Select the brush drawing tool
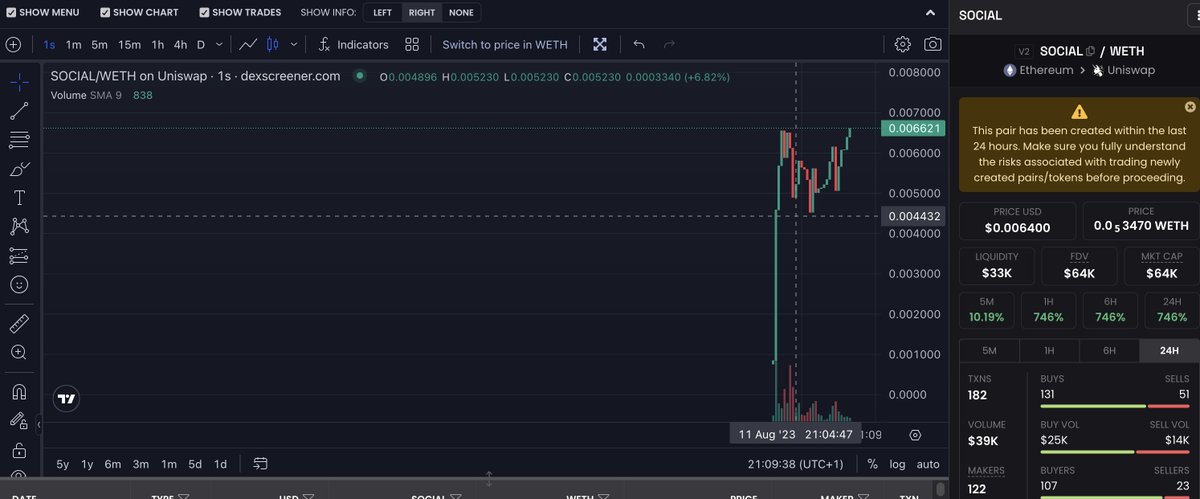This screenshot has height=499, width=1200. pos(18,169)
